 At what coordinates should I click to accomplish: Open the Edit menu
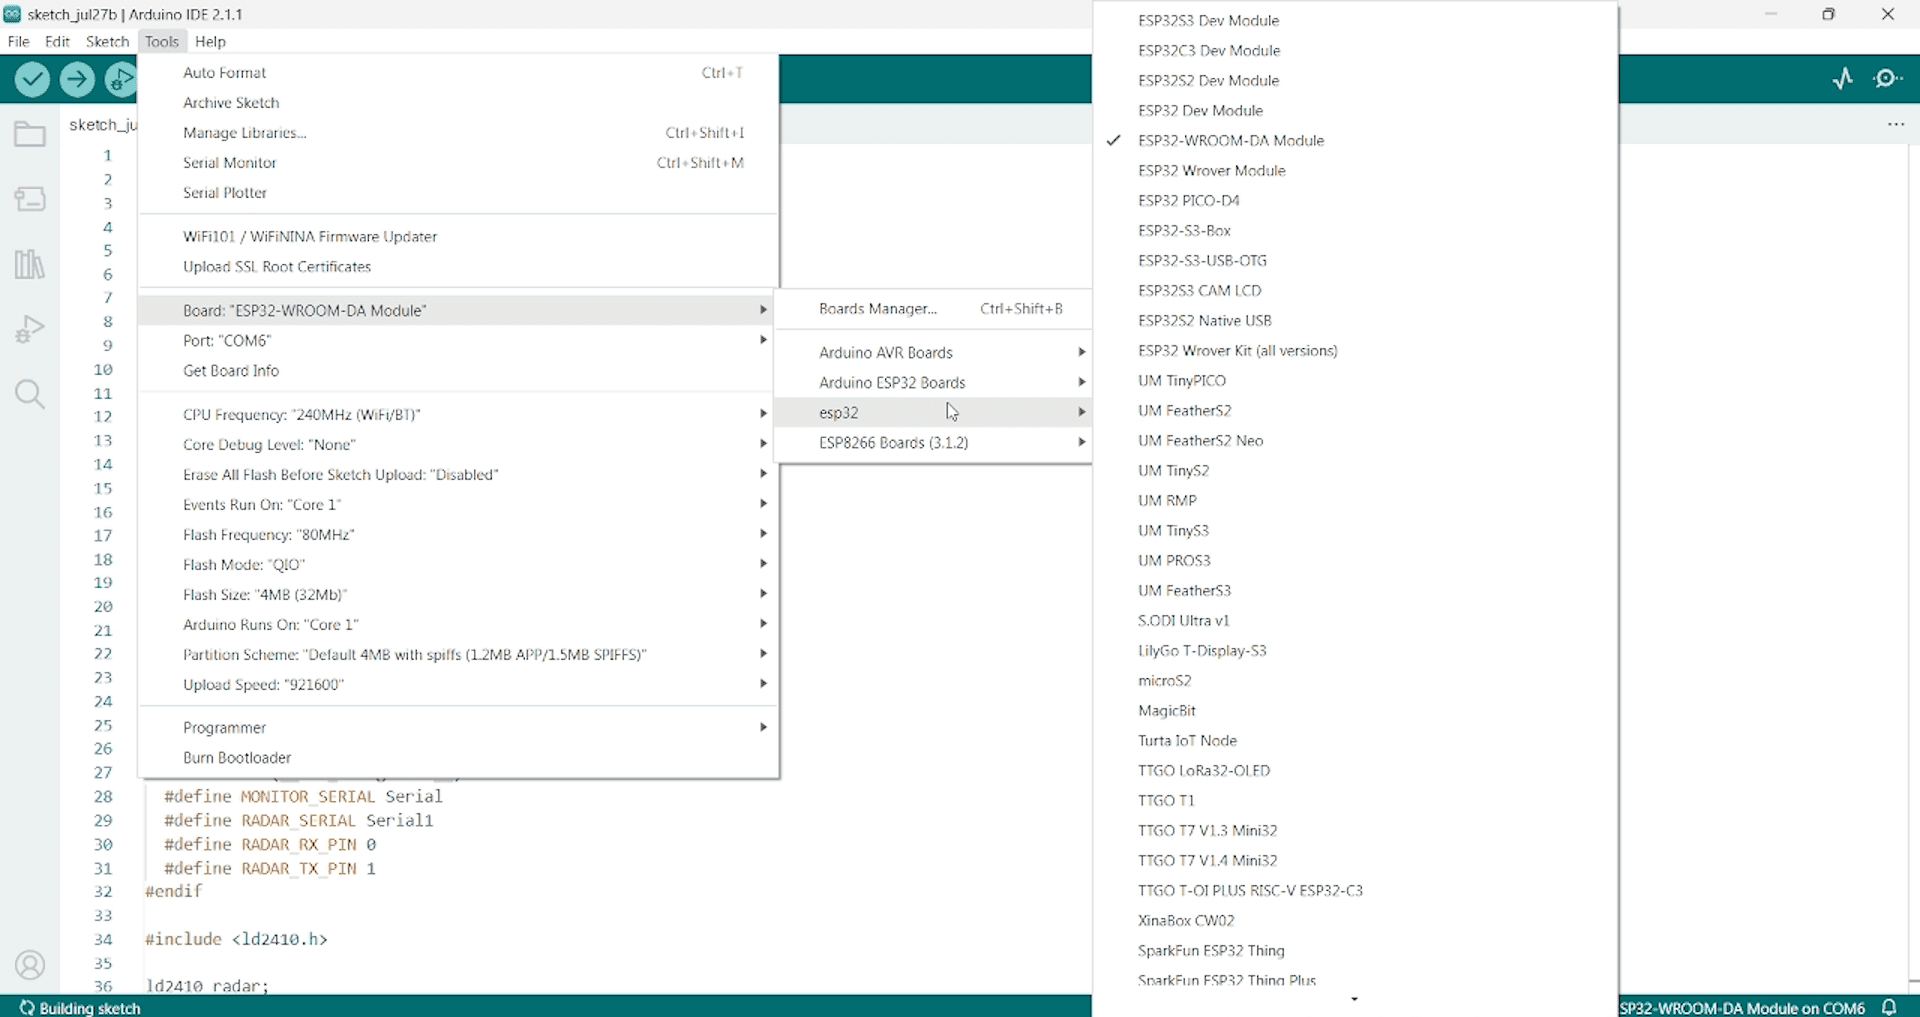point(57,41)
